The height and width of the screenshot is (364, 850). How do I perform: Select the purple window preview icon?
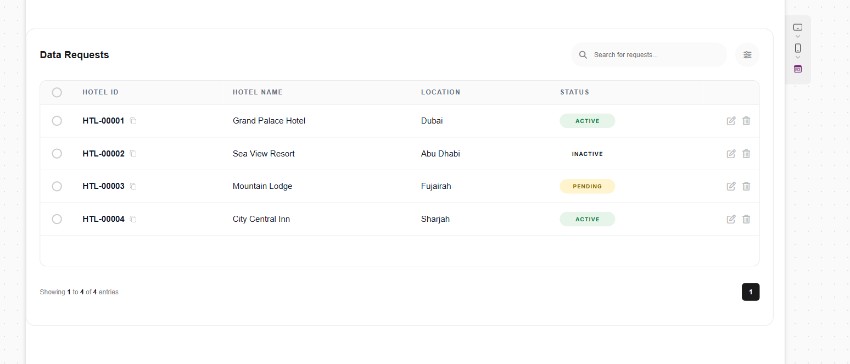click(x=797, y=69)
